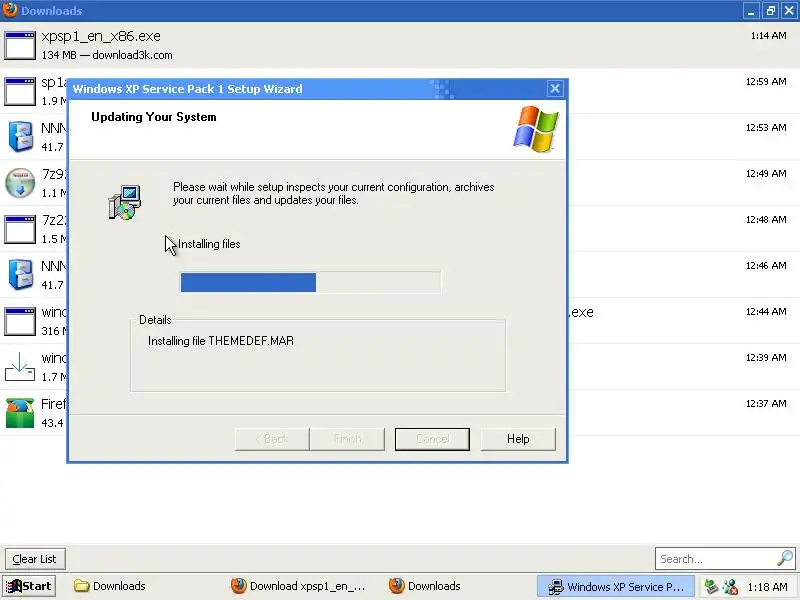Screen dimensions: 800x600
Task: Switch to the Download xpsp1_en_ Firefox taskbar item
Action: (298, 586)
